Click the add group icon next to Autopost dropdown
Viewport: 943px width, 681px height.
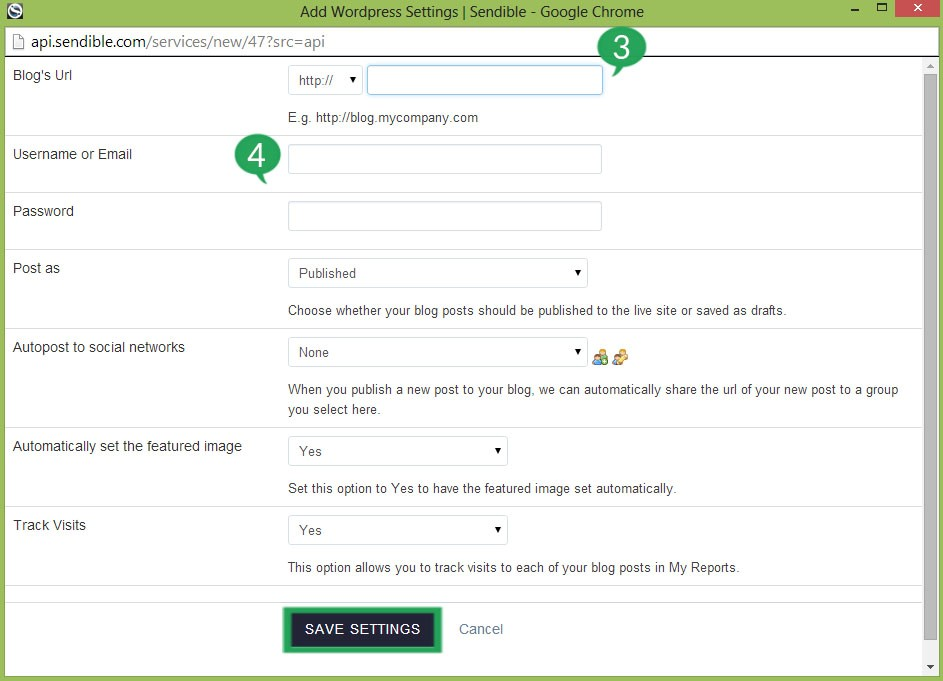(600, 357)
